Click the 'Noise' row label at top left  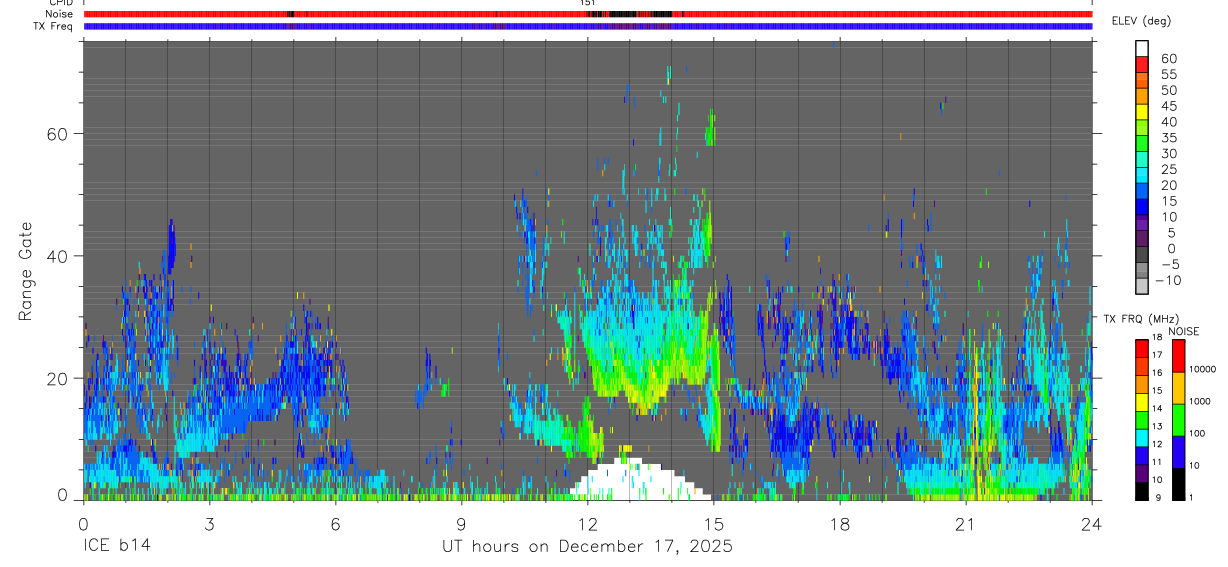pyautogui.click(x=61, y=14)
